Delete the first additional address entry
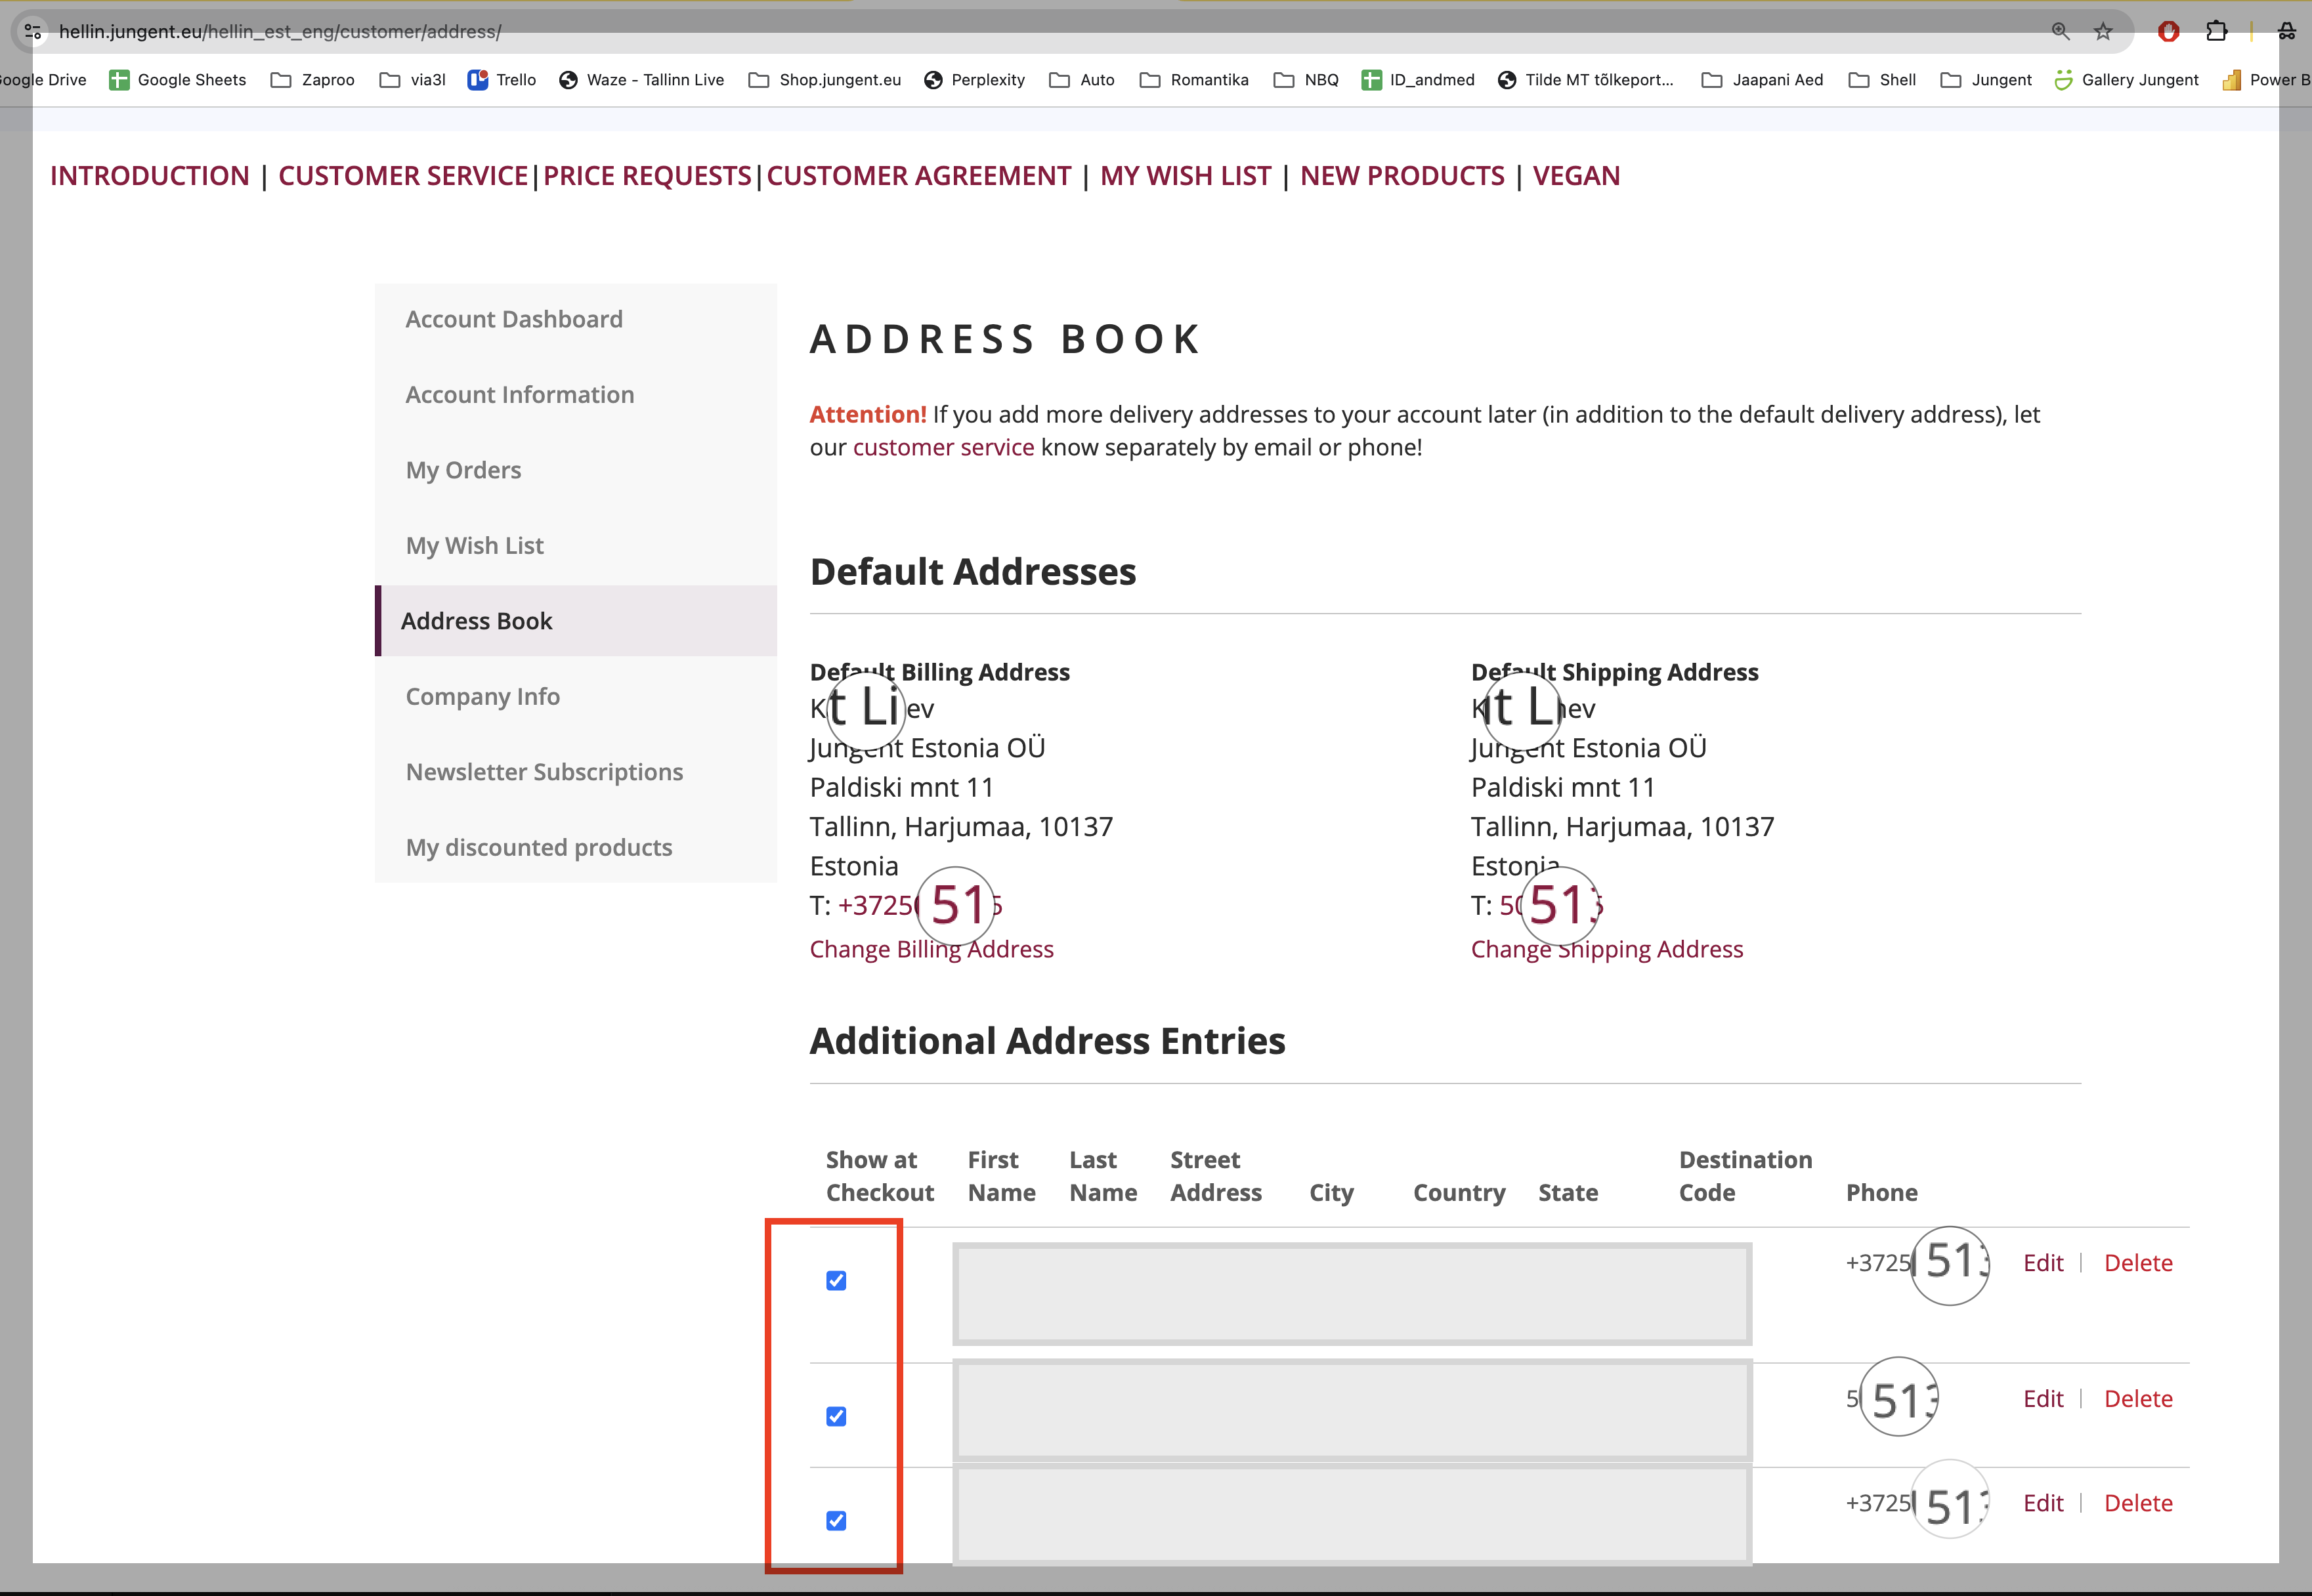The height and width of the screenshot is (1596, 2312). click(x=2138, y=1263)
